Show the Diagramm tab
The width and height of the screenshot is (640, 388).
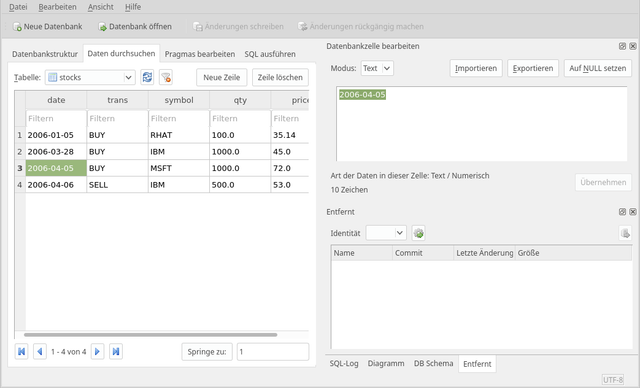point(386,364)
